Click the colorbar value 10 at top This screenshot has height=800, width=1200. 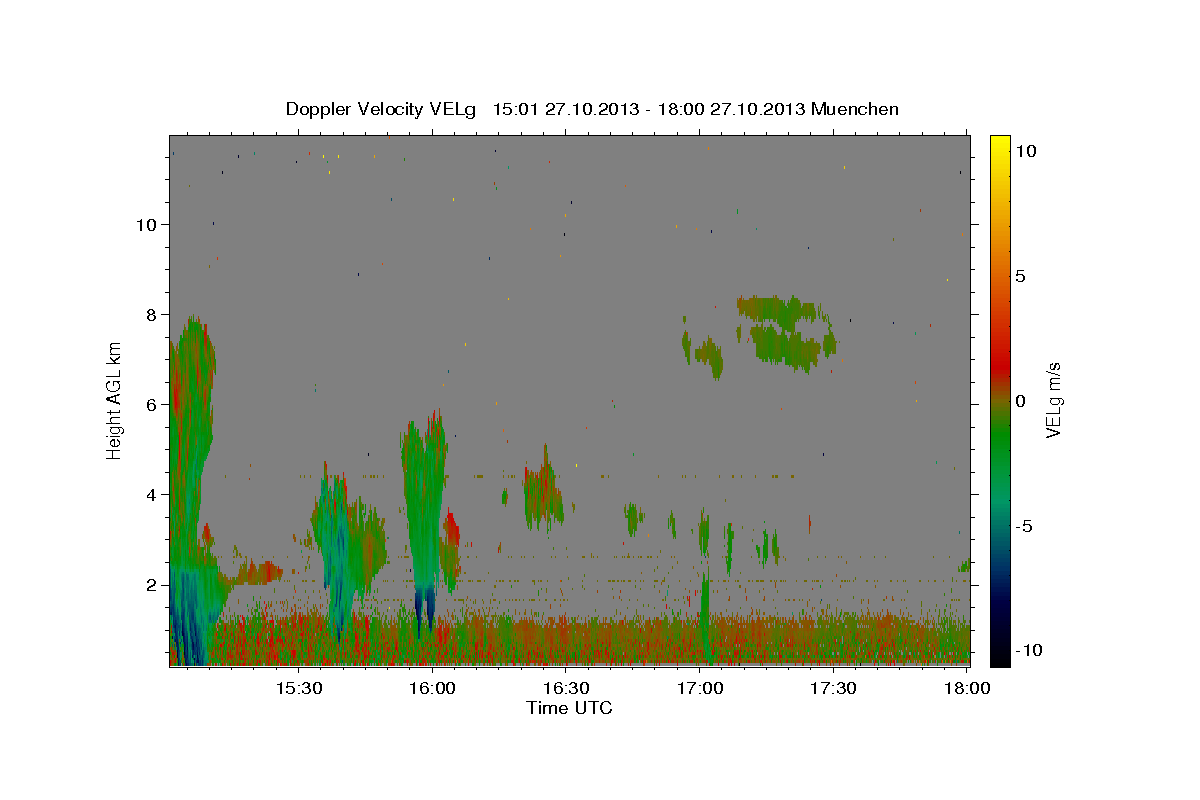tap(1026, 151)
